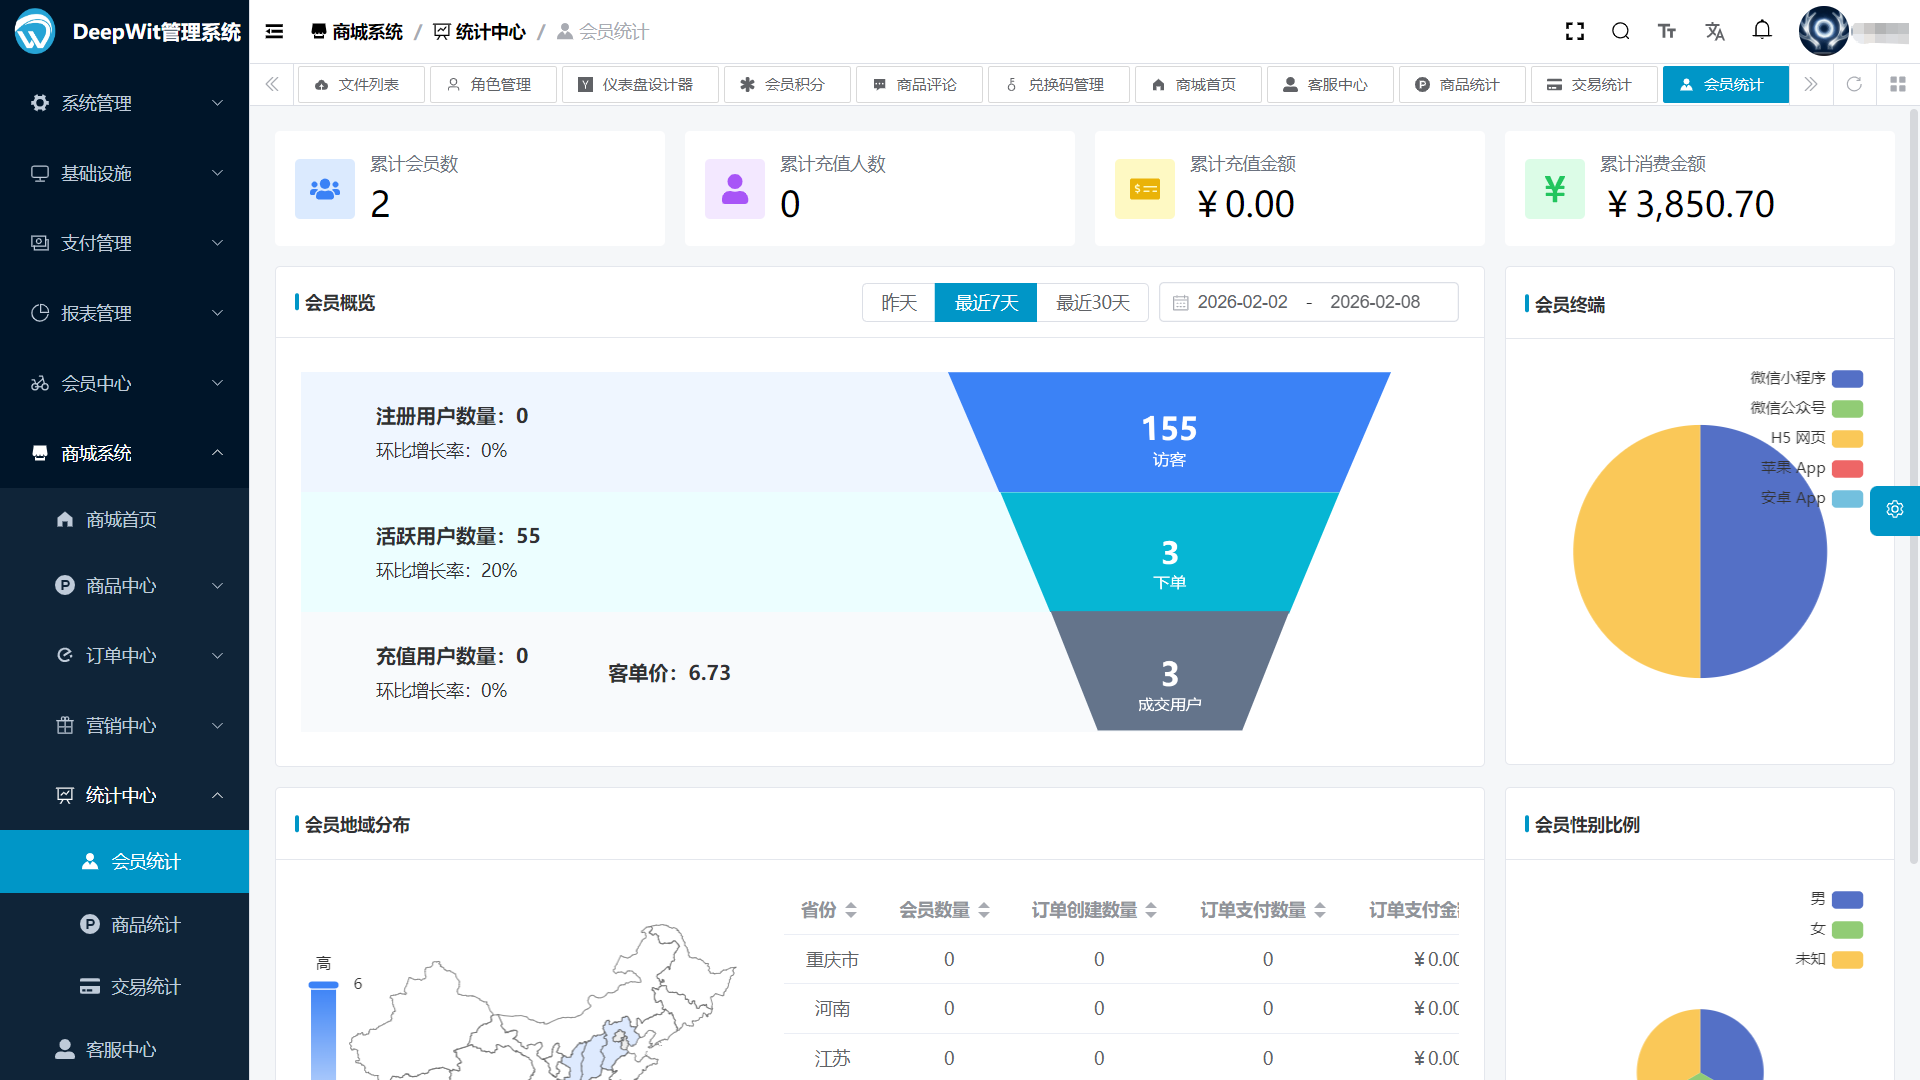Switch to the 交易统计 tab

(1594, 84)
